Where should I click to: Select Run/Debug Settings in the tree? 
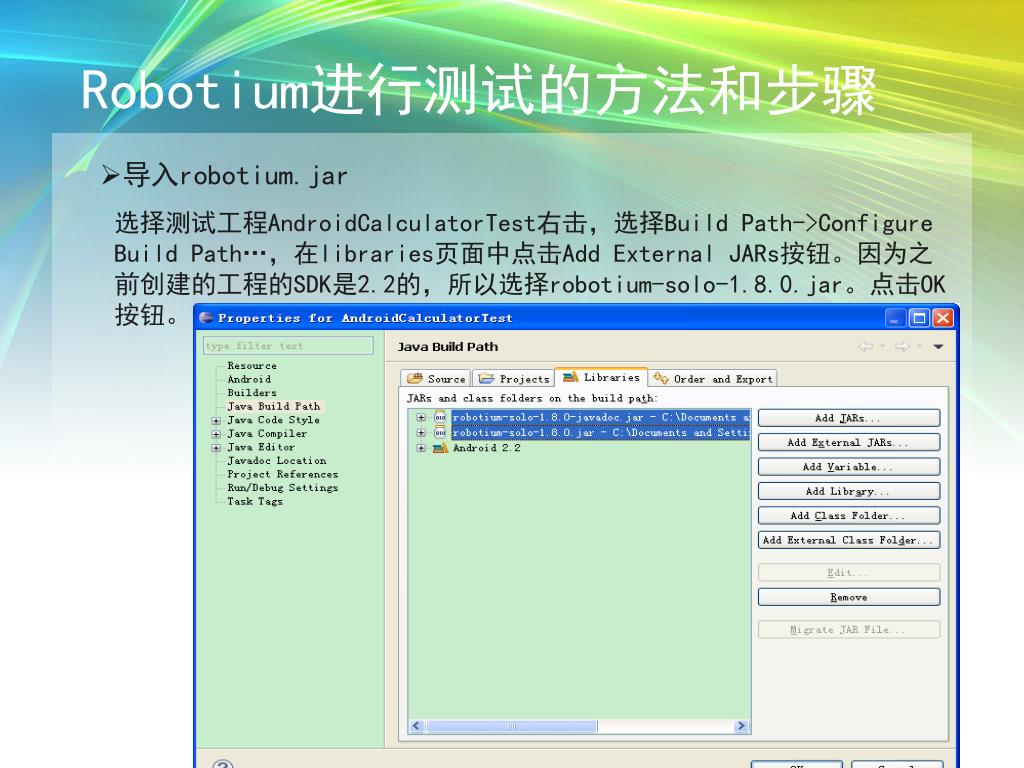(283, 488)
